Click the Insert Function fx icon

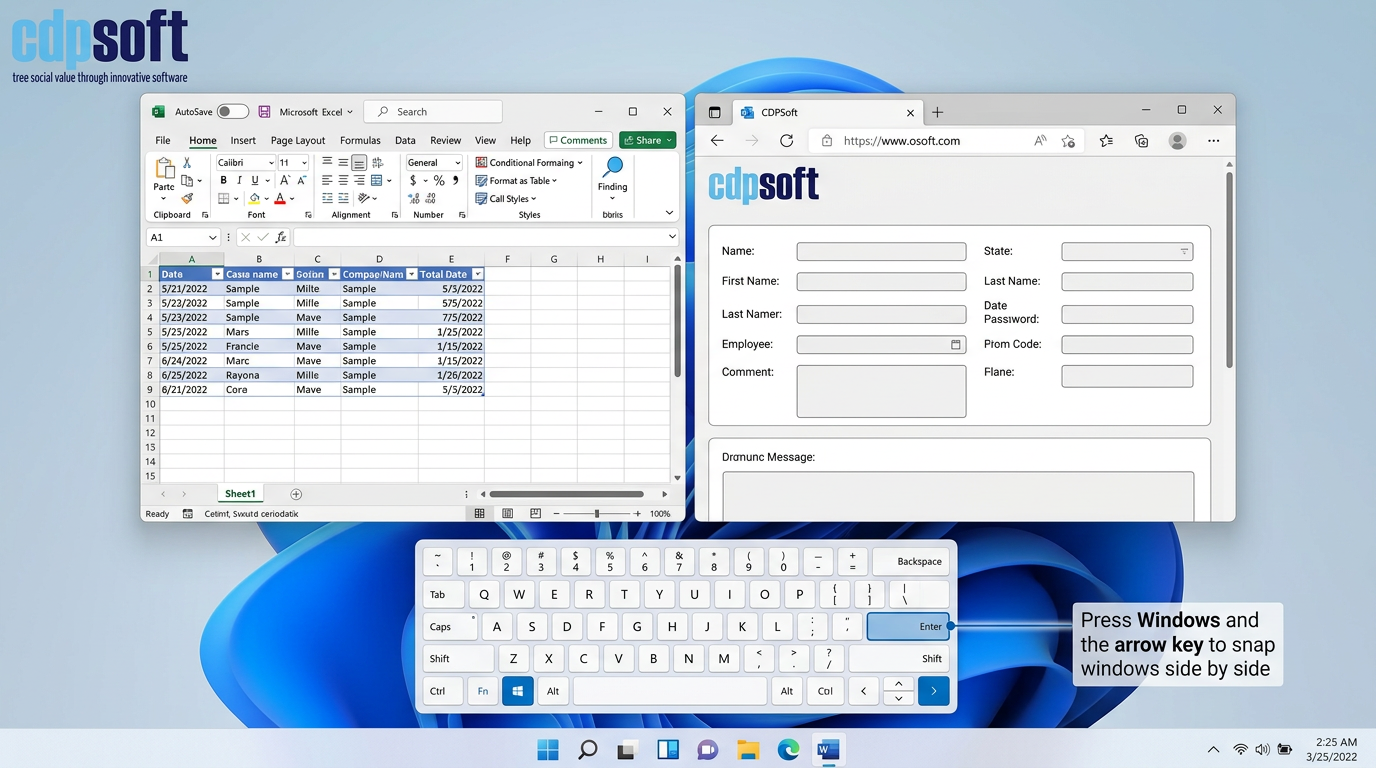[x=281, y=237]
